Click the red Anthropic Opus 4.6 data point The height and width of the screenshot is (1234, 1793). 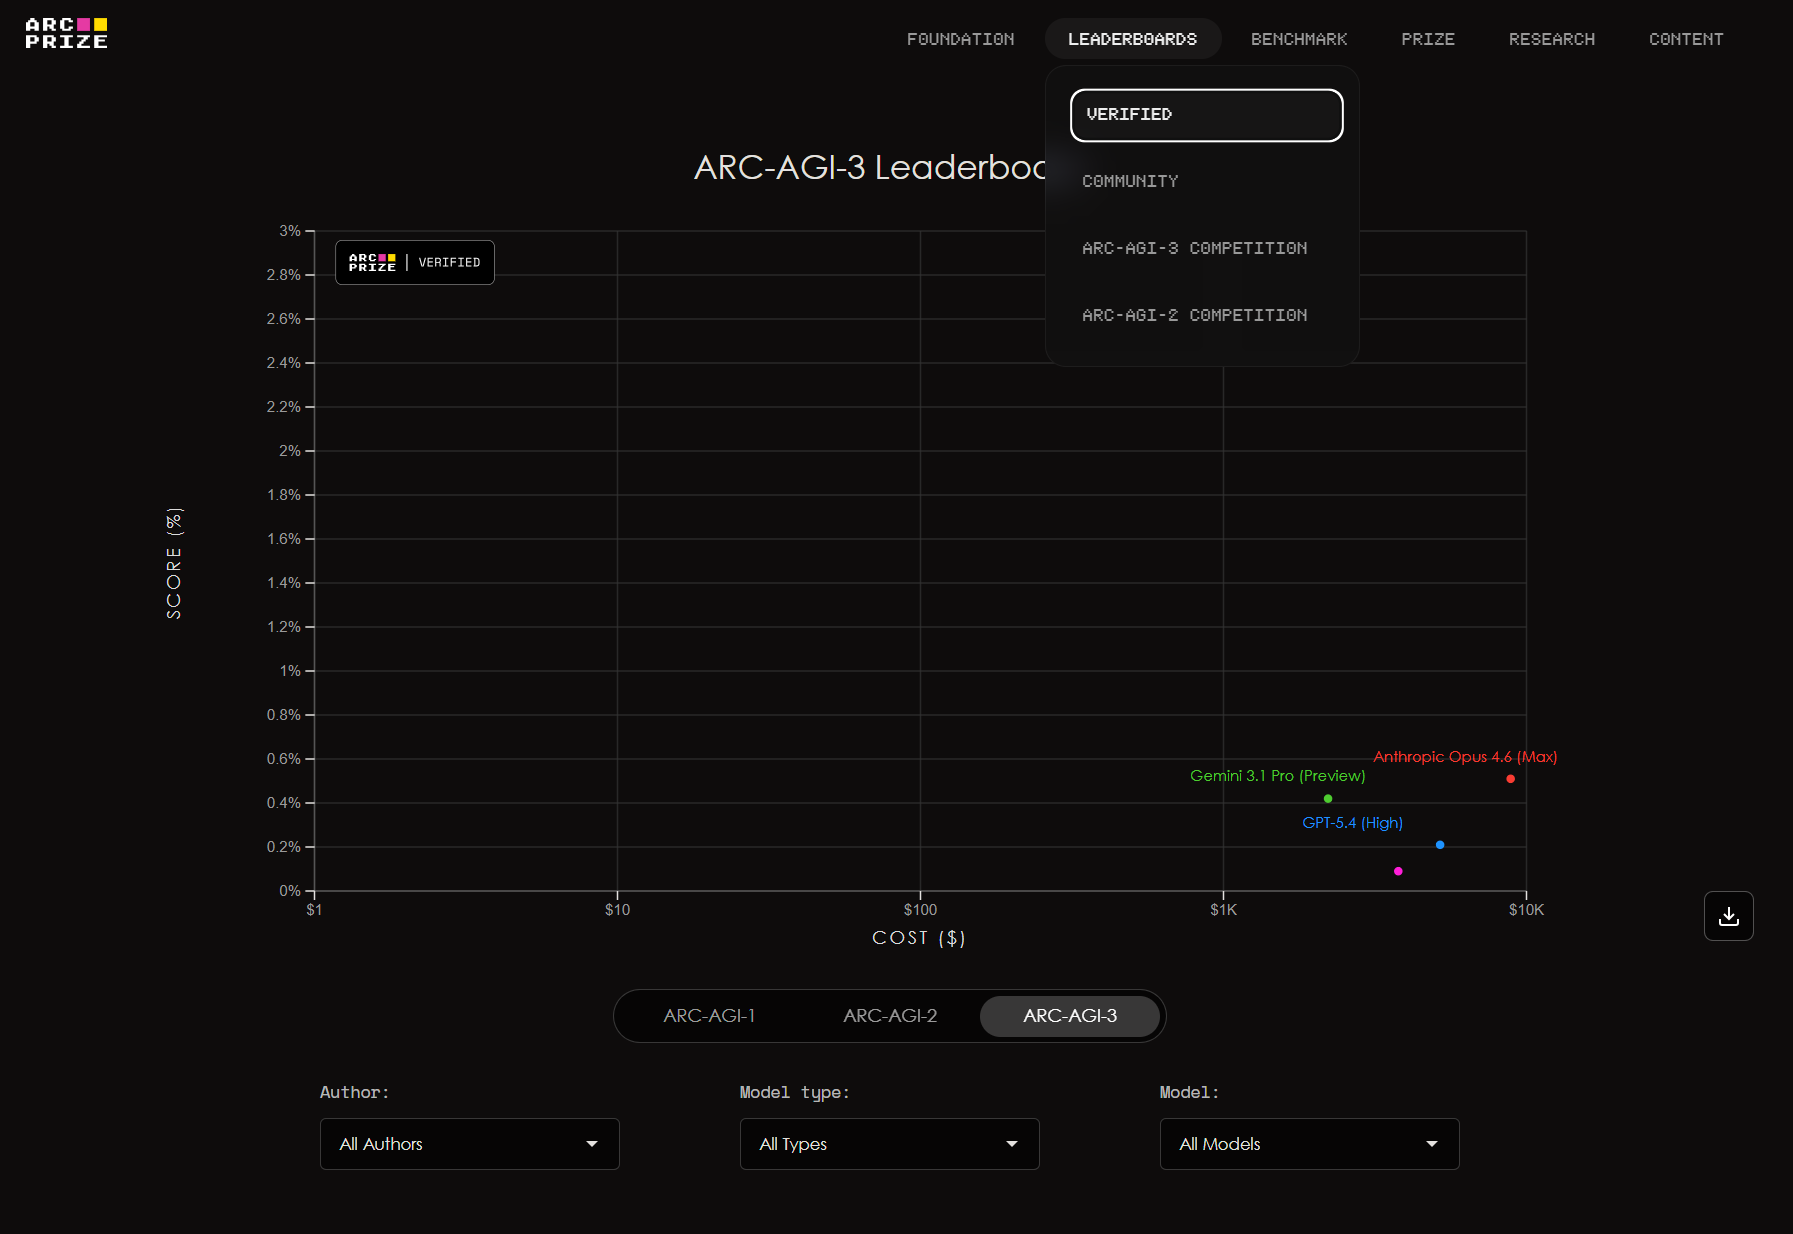[x=1510, y=779]
